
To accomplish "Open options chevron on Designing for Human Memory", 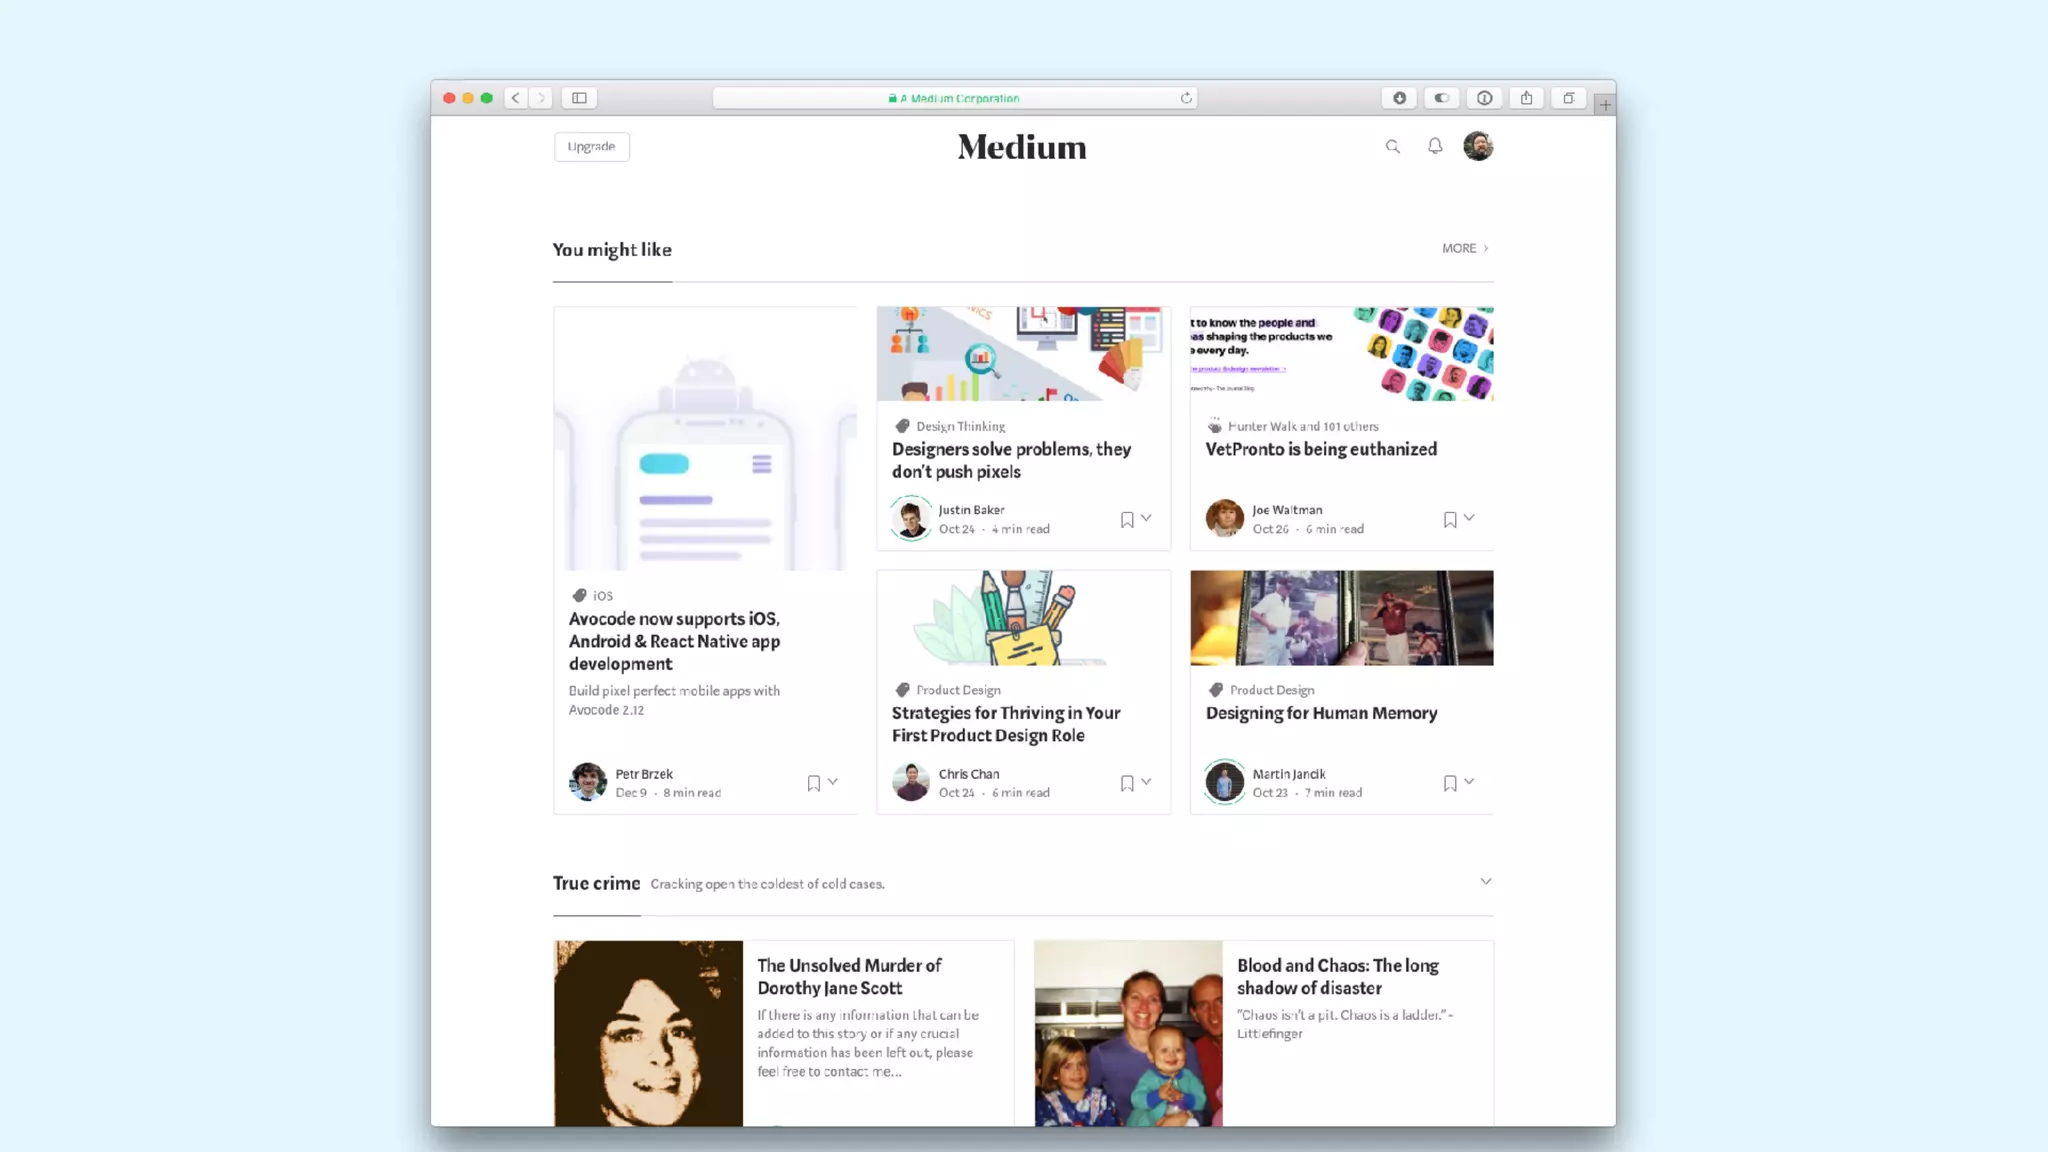I will (x=1469, y=782).
